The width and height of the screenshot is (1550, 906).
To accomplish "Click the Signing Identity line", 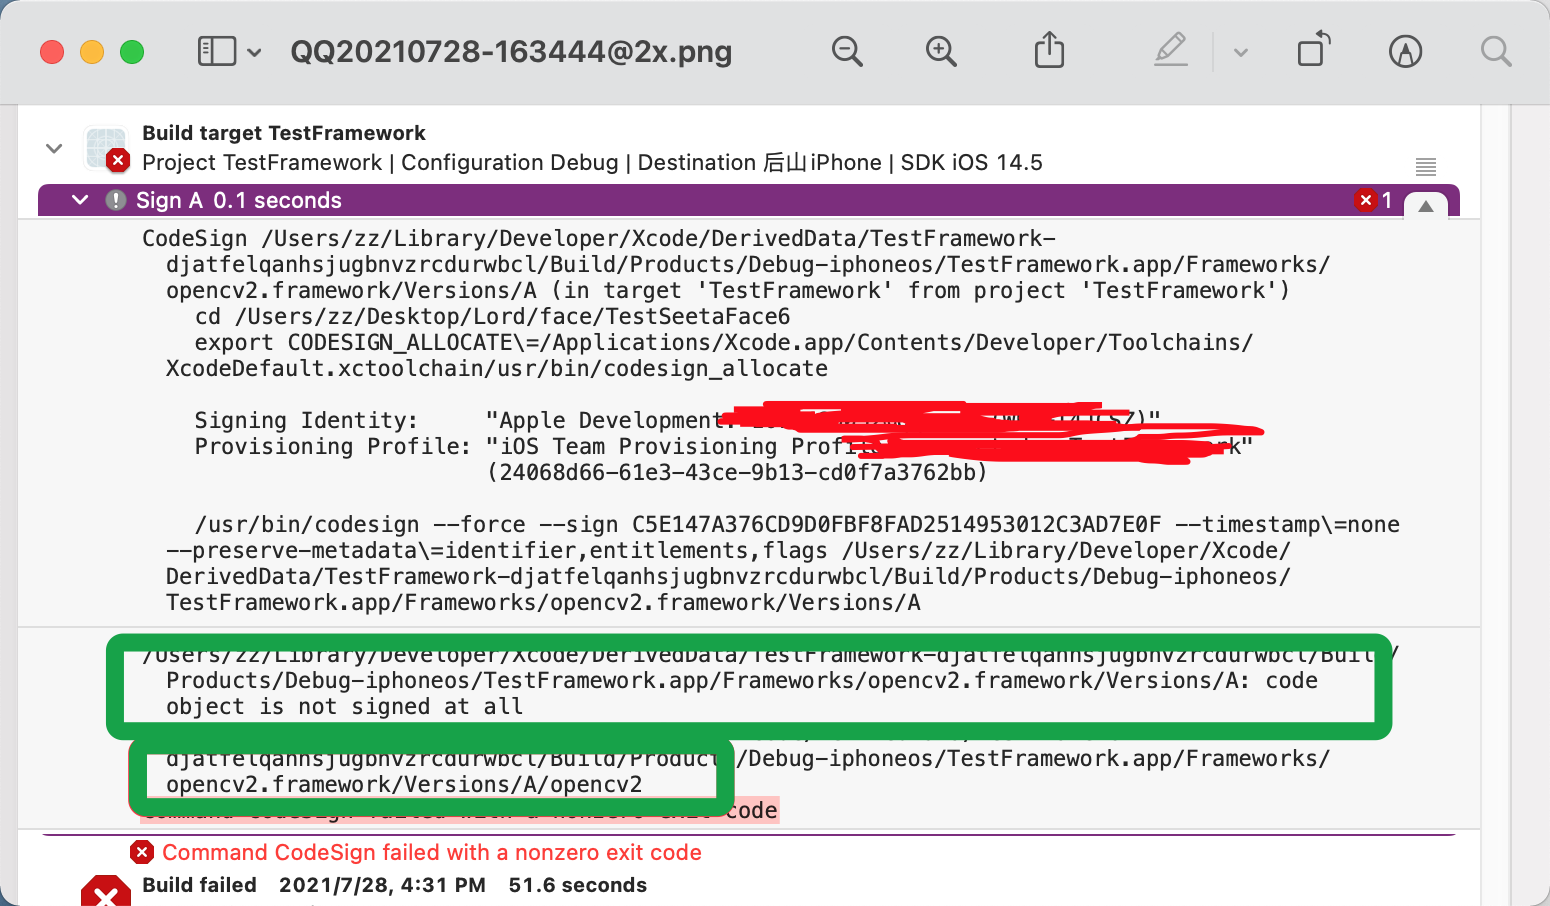I will pyautogui.click(x=678, y=420).
